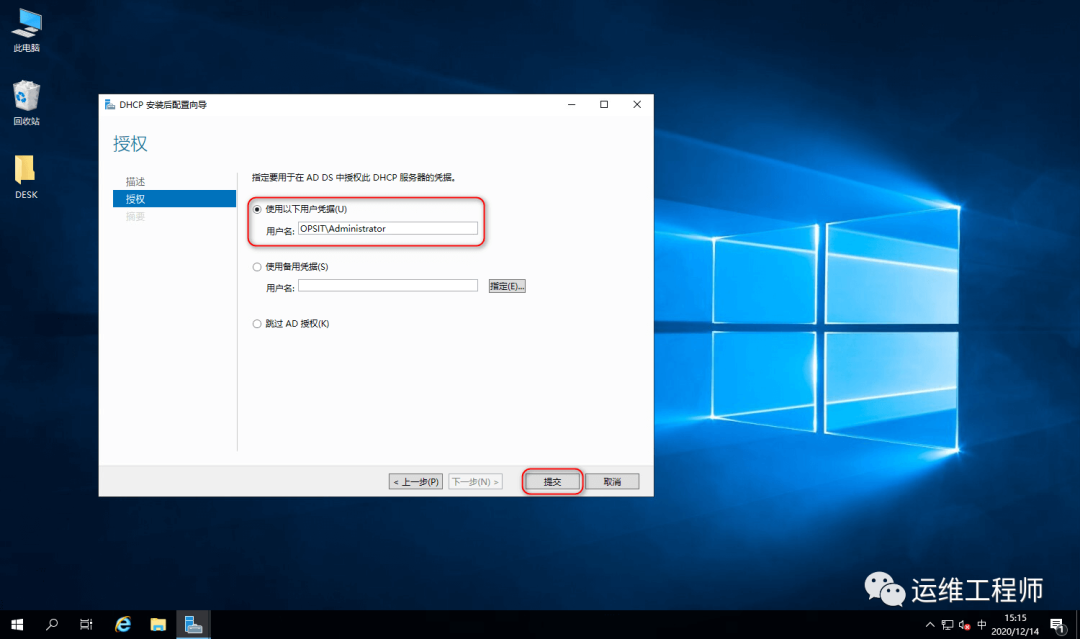This screenshot has width=1080, height=639.
Task: Minimize the DHCP wizard window
Action: 572,105
